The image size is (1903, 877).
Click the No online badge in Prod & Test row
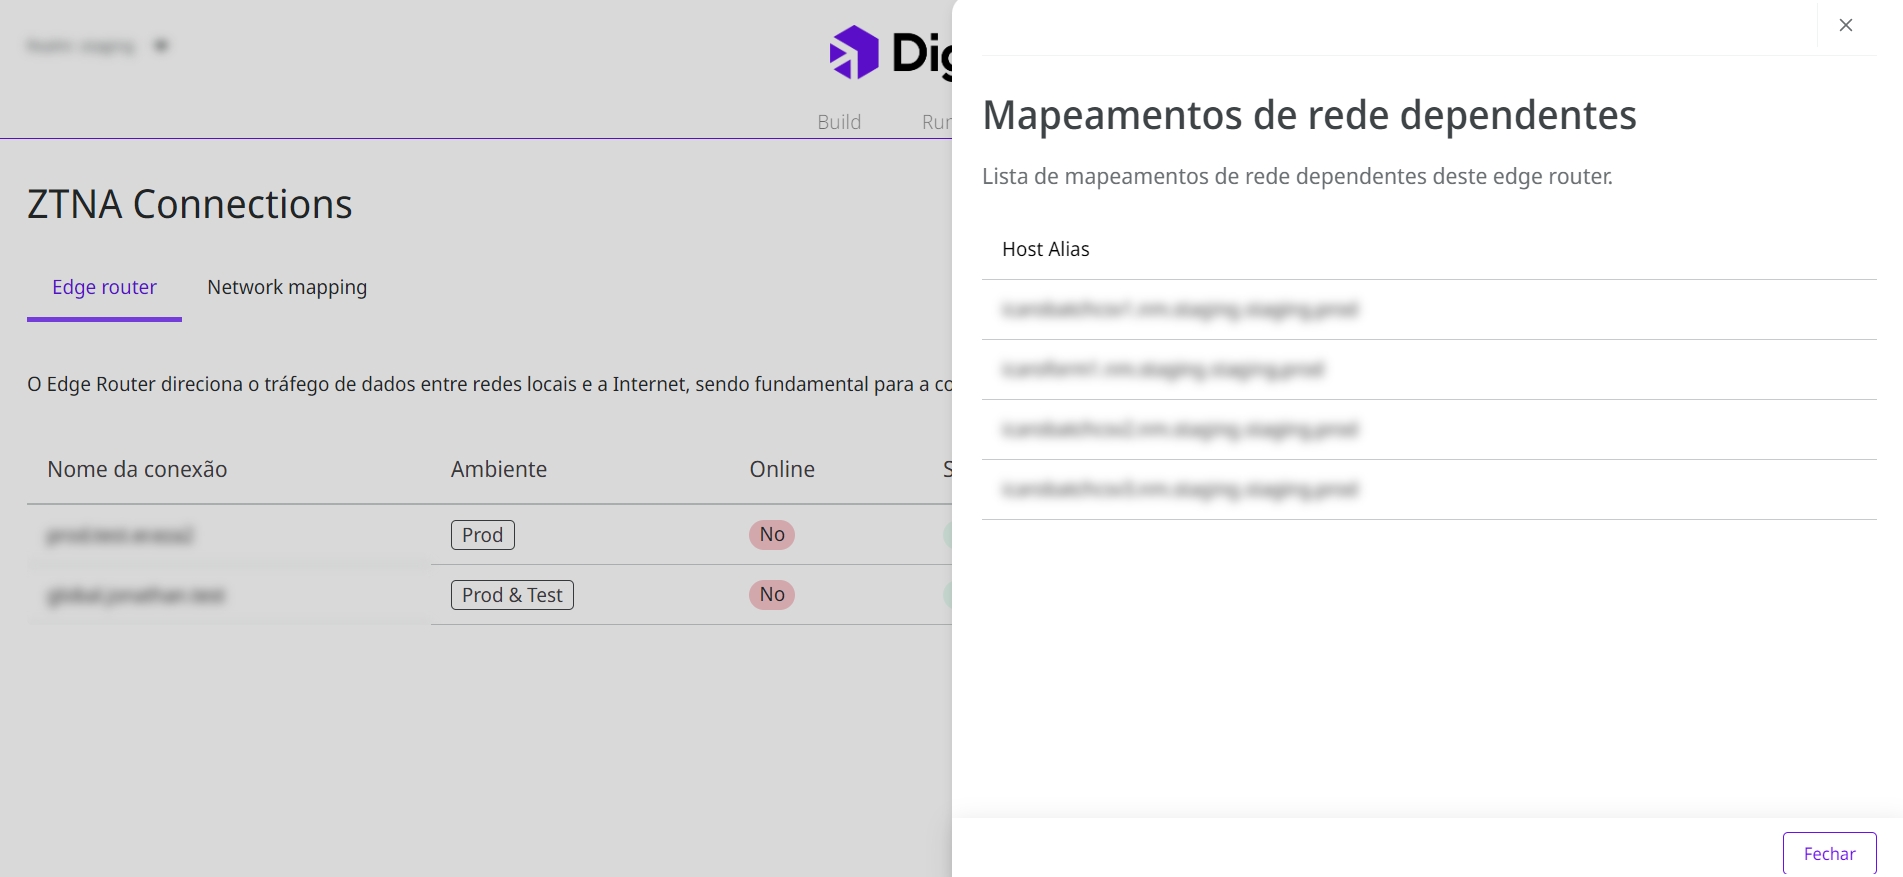[x=771, y=595]
